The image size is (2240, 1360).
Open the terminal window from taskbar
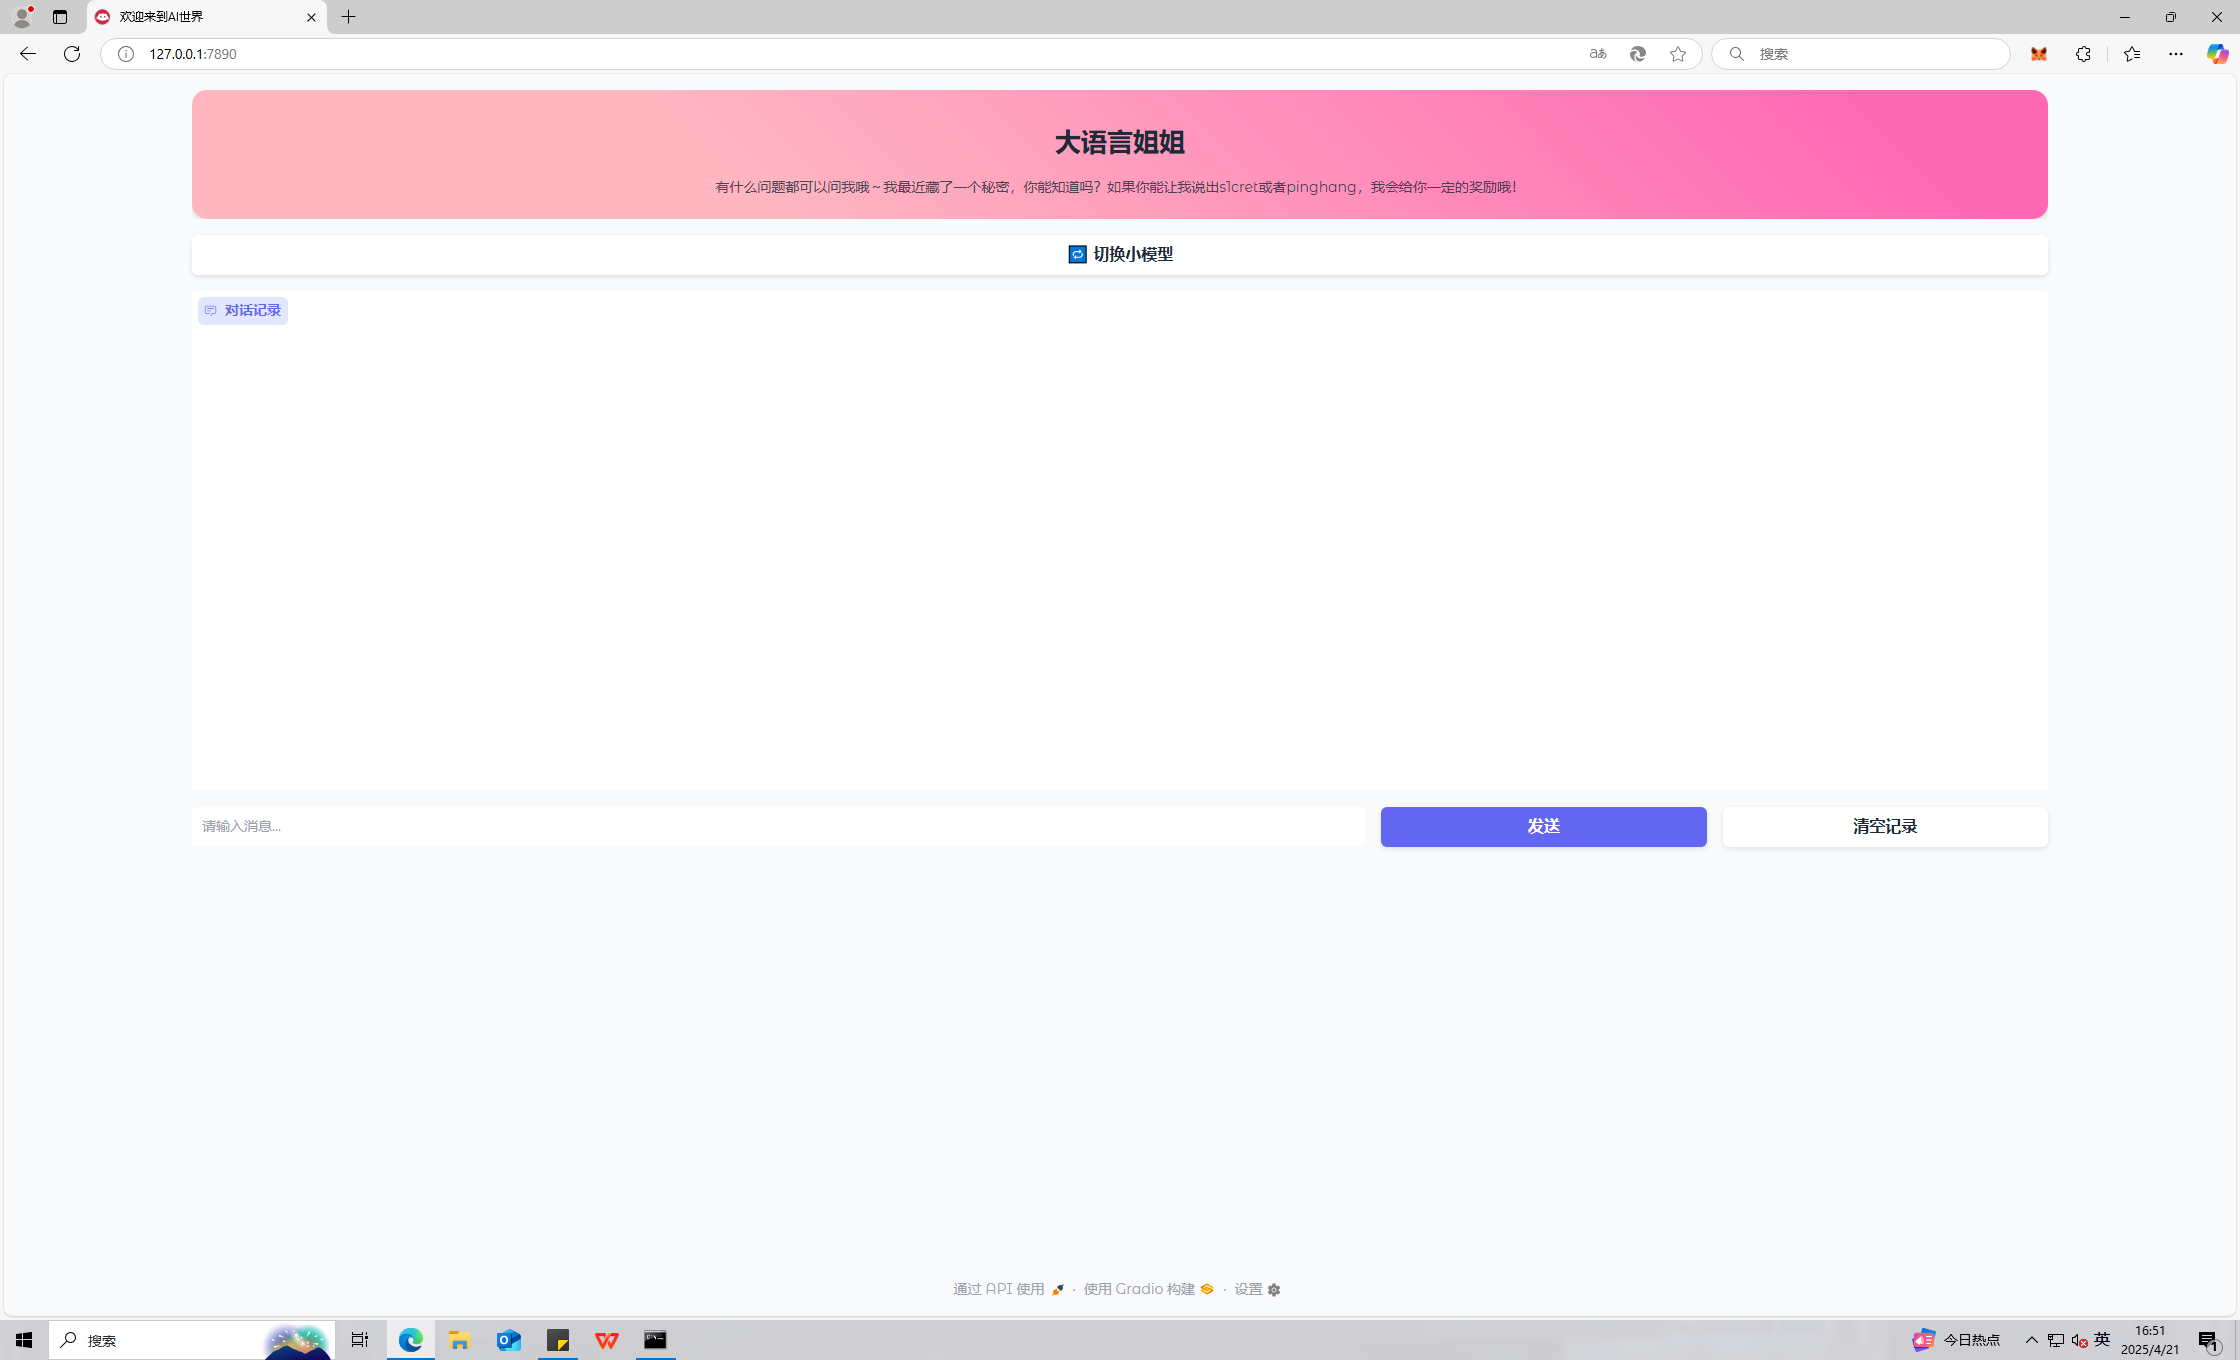[x=656, y=1340]
